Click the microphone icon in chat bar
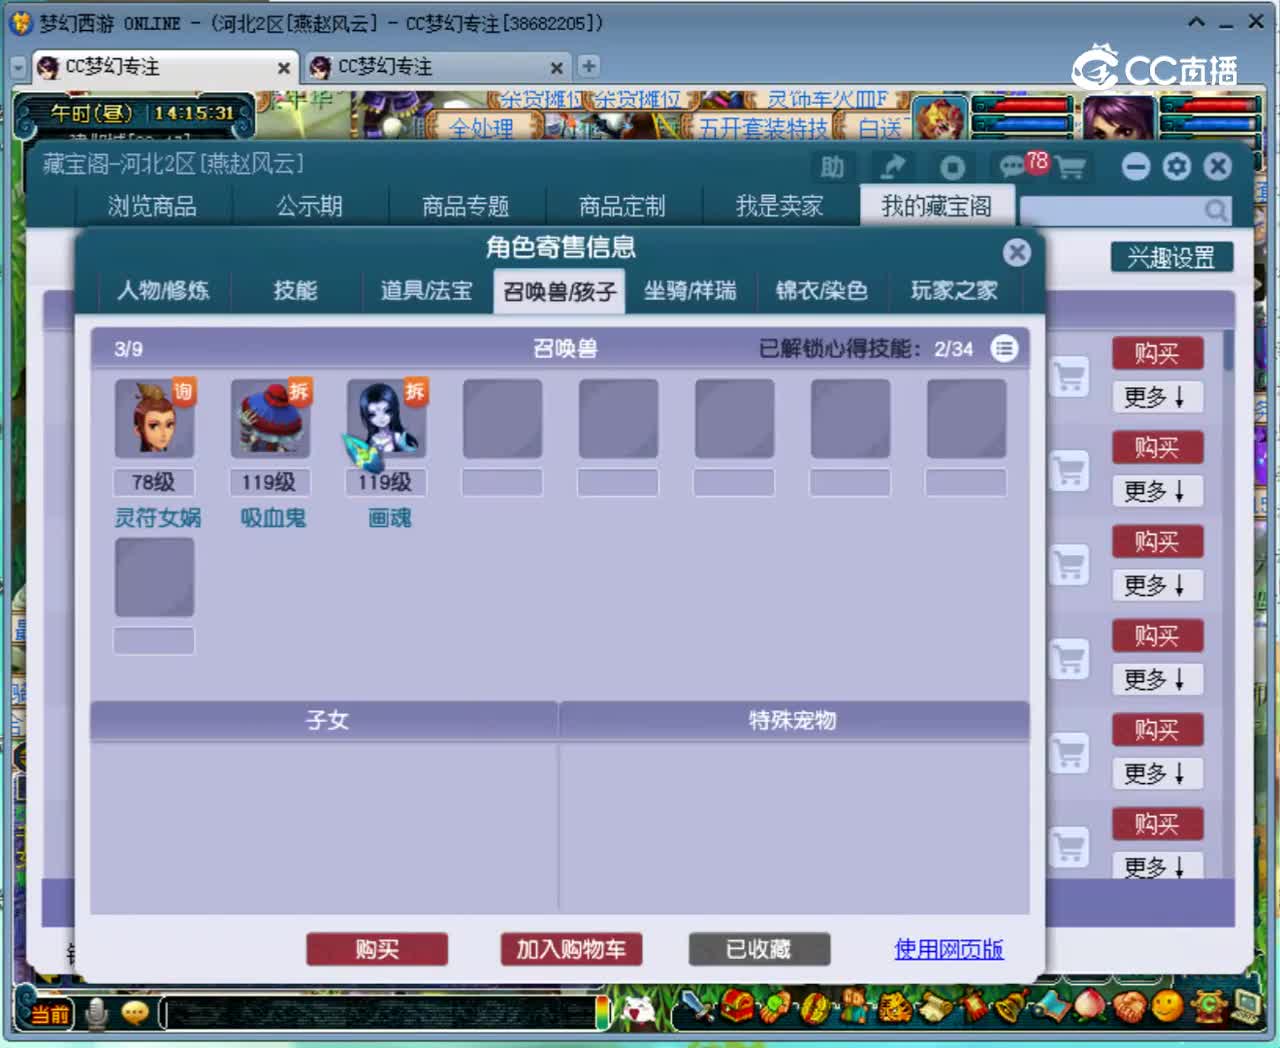1280x1048 pixels. pos(97,1013)
